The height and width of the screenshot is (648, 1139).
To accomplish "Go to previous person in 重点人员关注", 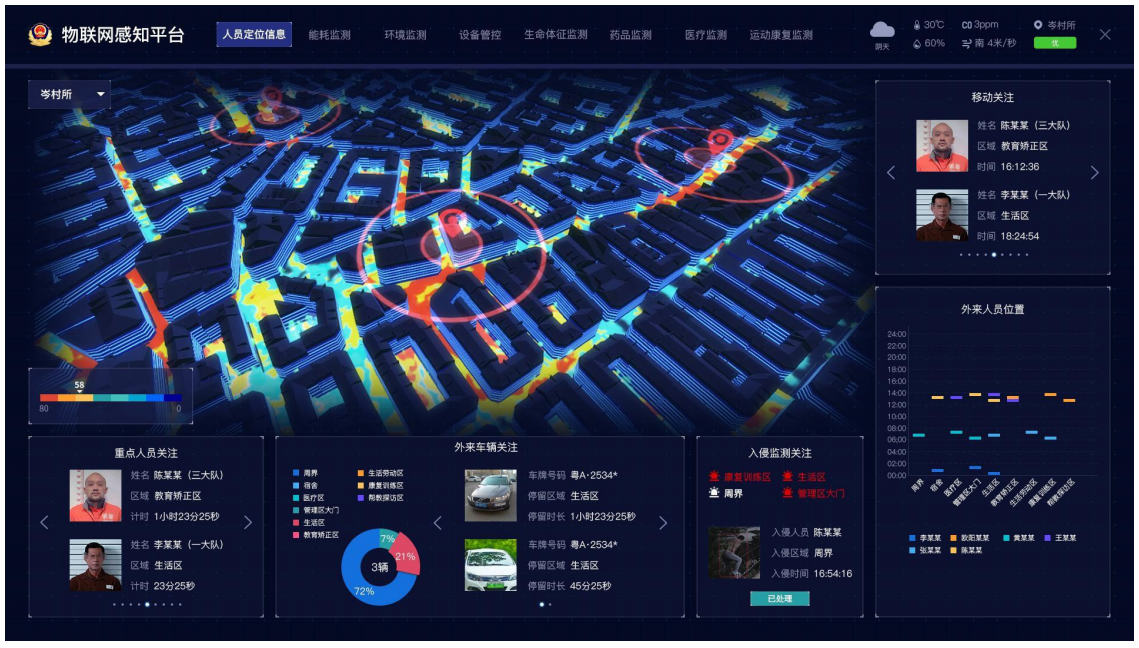I will pos(44,522).
